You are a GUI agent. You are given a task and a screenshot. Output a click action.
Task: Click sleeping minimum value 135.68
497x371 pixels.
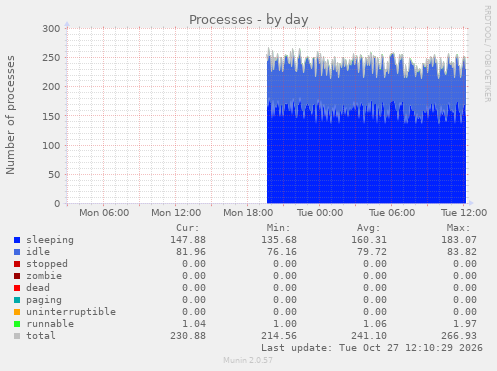279,240
